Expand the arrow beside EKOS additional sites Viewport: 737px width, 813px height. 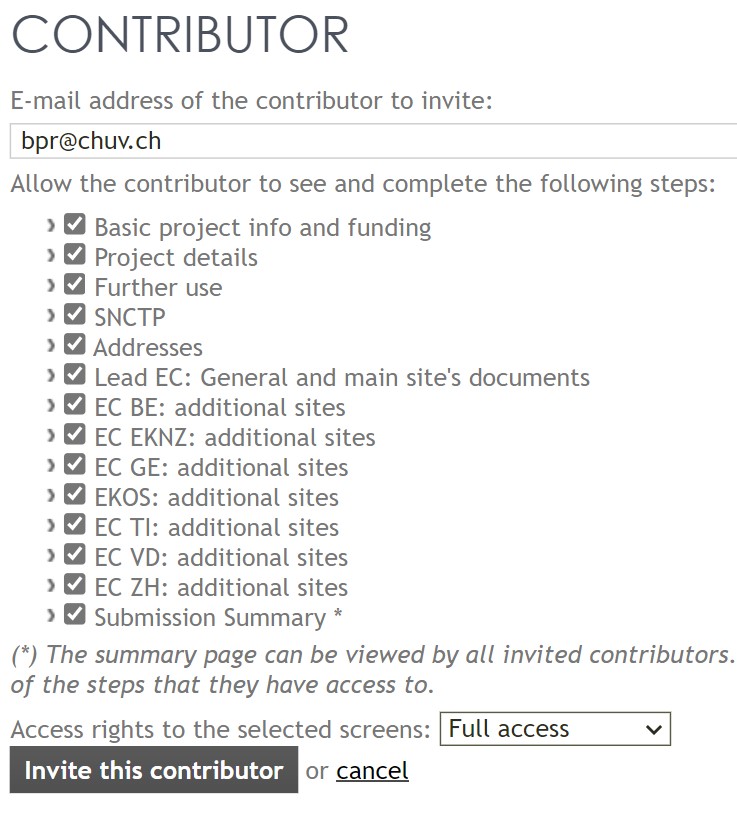click(x=50, y=496)
